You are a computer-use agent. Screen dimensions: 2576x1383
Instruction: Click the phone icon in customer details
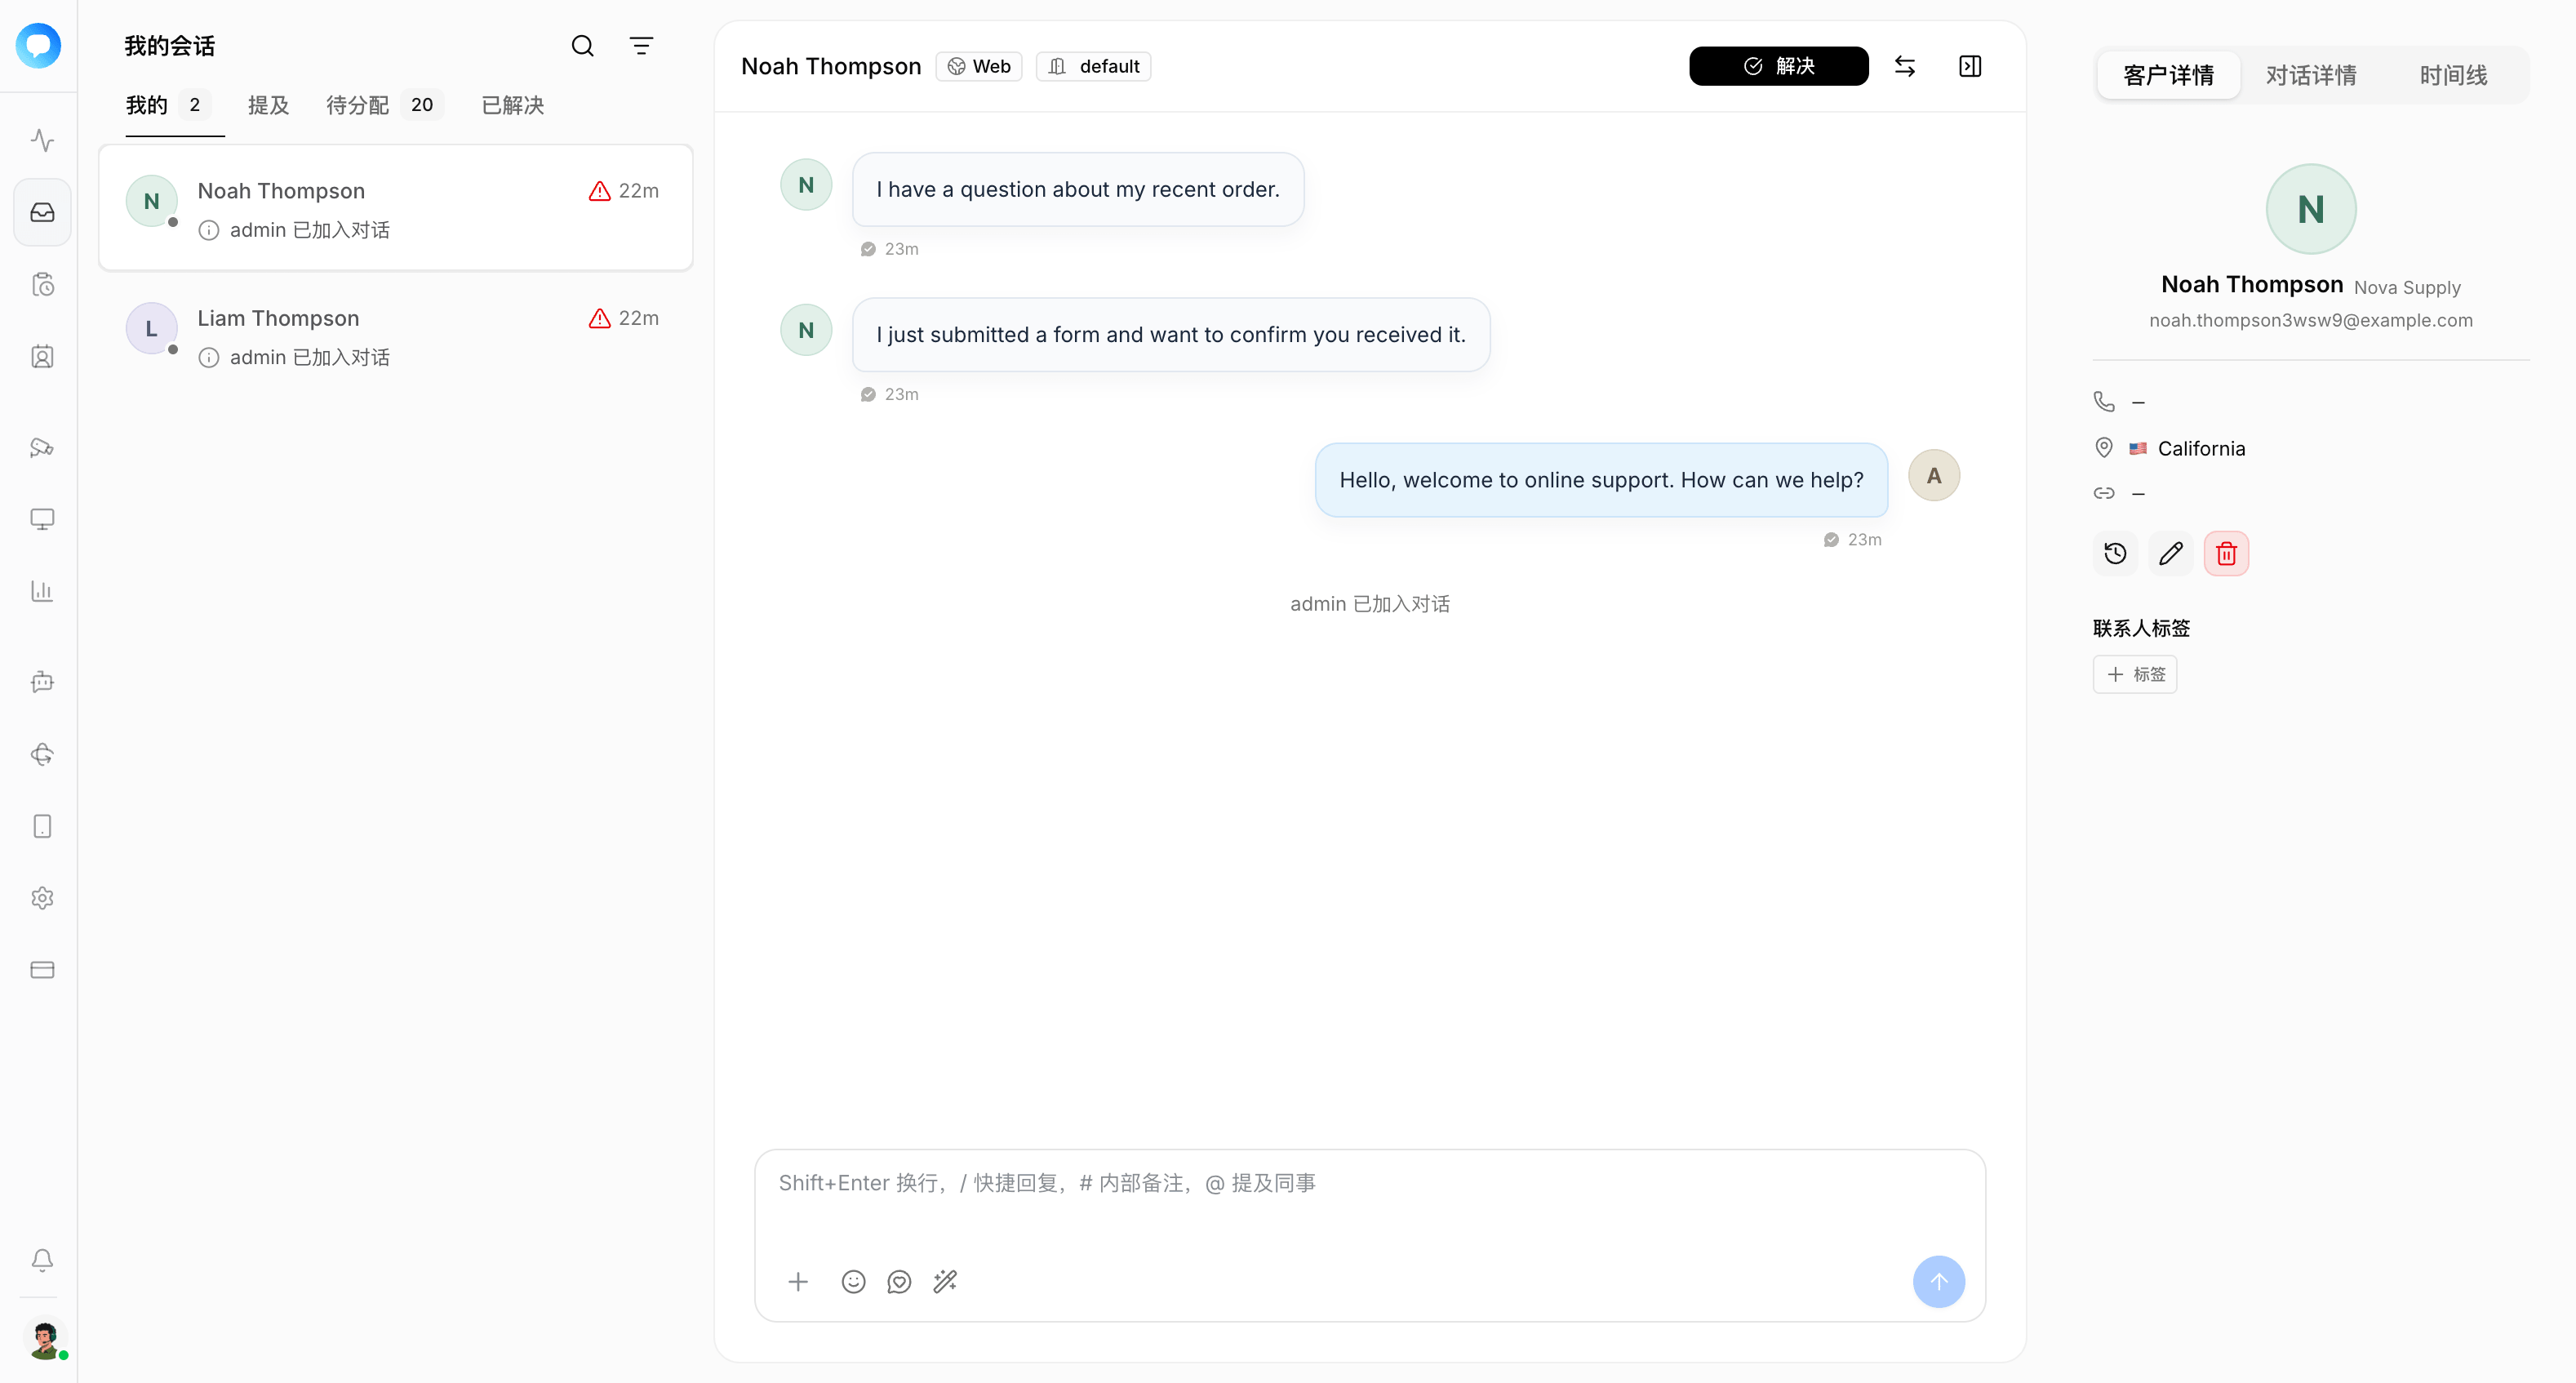2104,401
